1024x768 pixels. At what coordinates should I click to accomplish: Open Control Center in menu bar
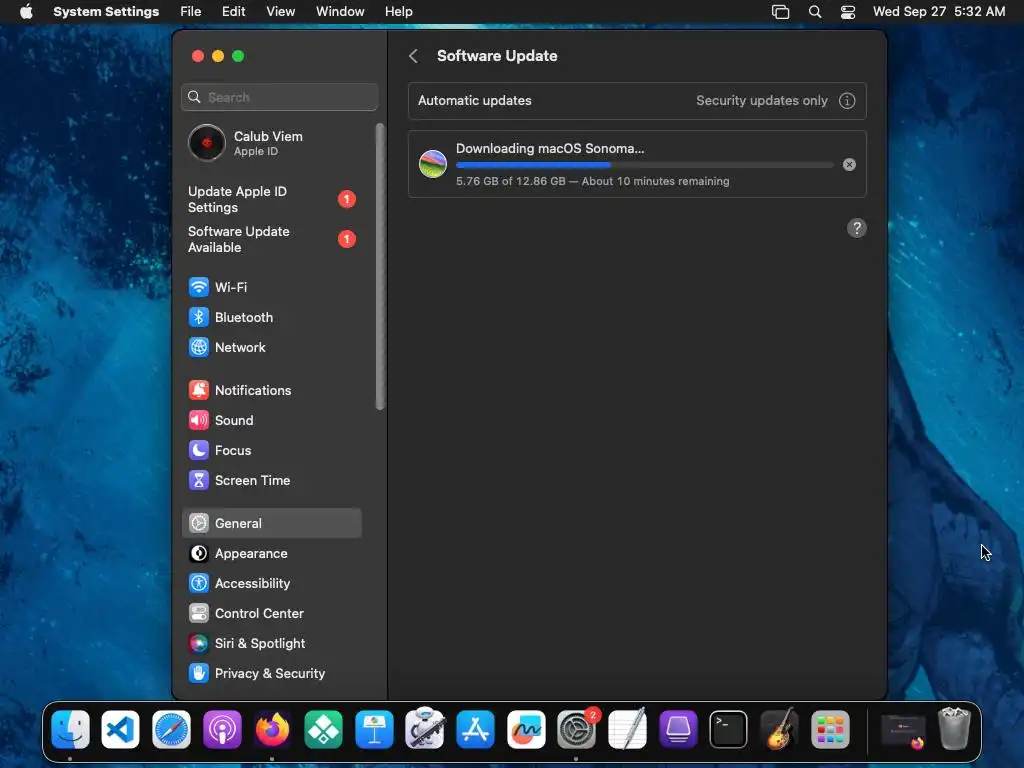[x=848, y=12]
